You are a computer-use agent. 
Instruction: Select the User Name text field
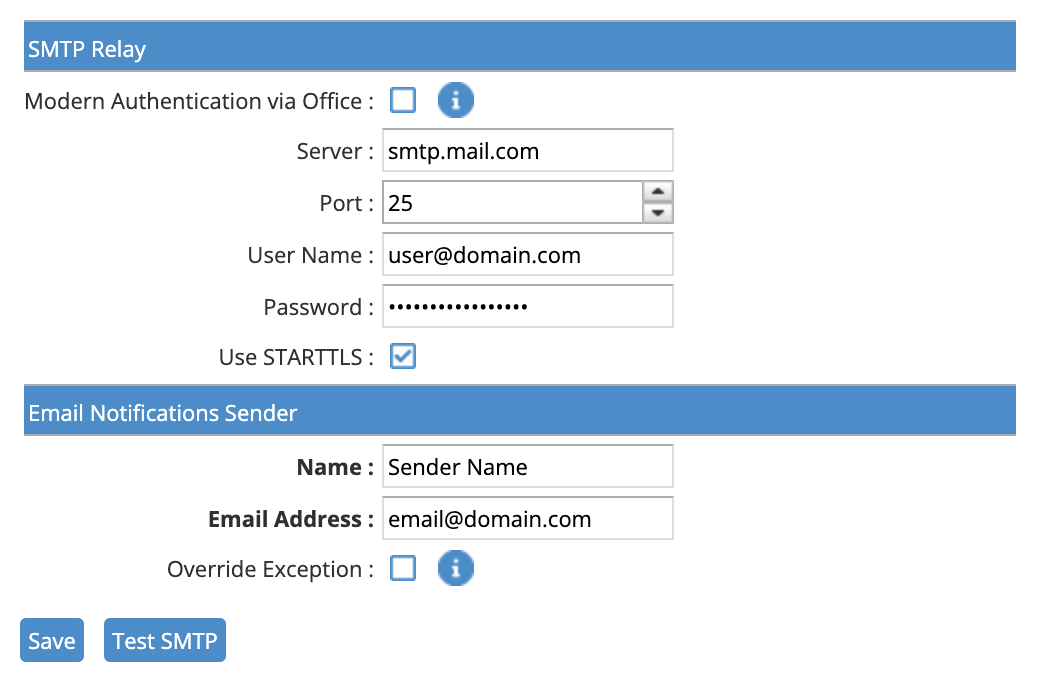coord(527,254)
